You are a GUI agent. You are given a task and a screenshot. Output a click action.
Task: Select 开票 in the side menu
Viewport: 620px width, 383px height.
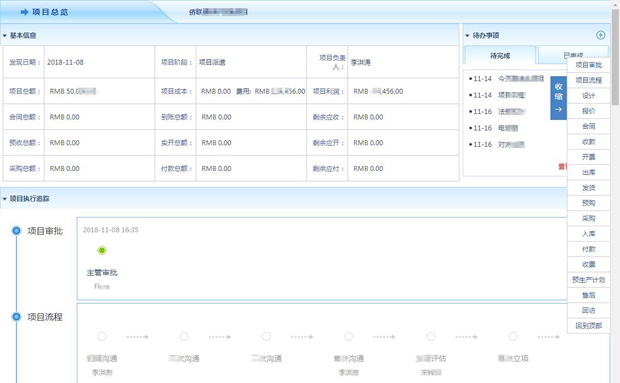pos(588,157)
